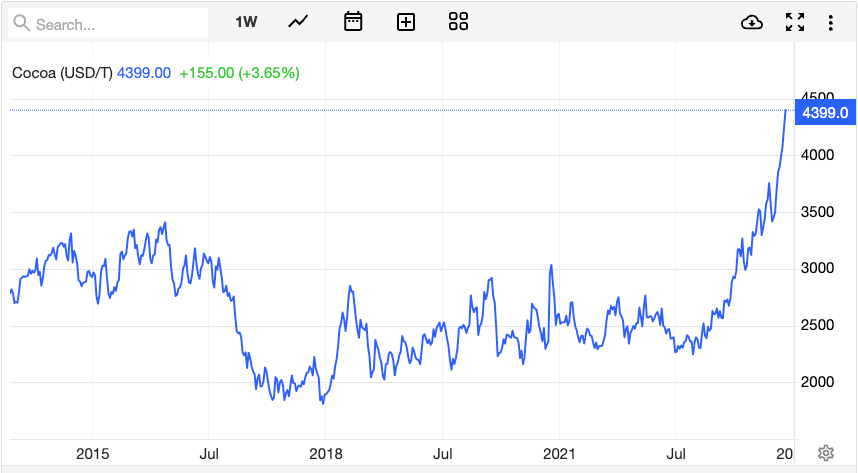Click the Cocoa (USD/T) series title
The height and width of the screenshot is (473, 858).
[62, 73]
